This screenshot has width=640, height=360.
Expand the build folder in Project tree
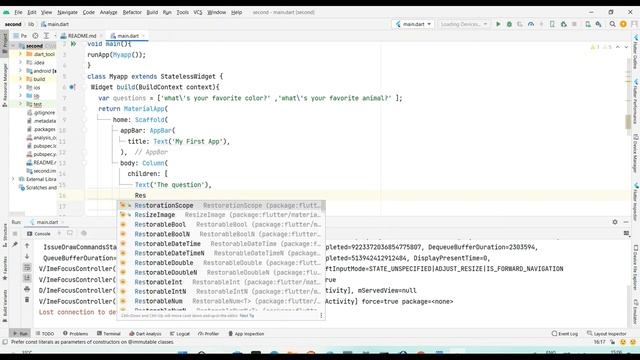pyautogui.click(x=20, y=79)
